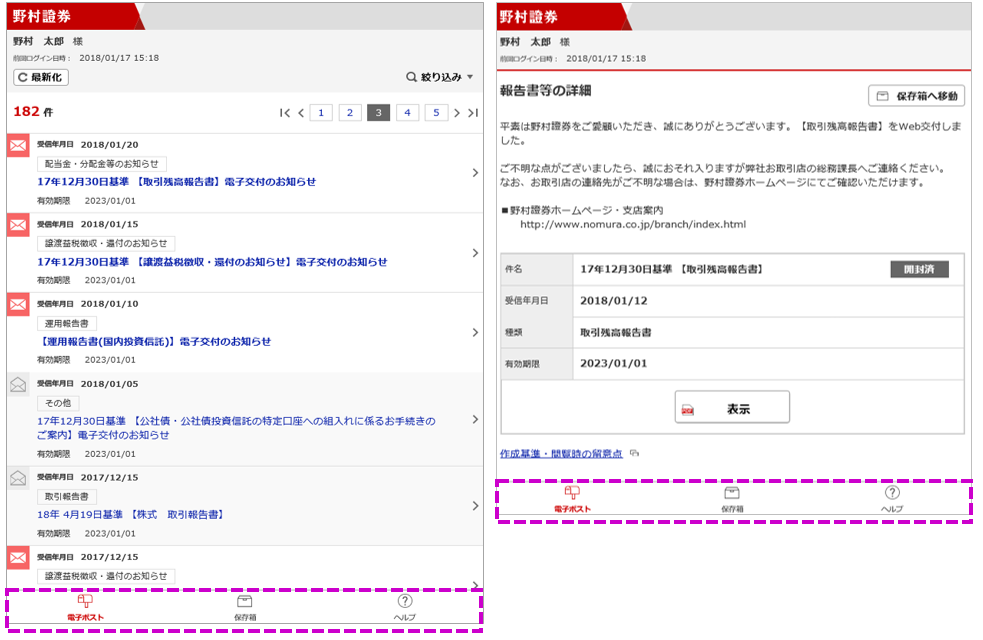Open 作成基準・閲覧時の留意点 link
983x640 pixels.
click(x=561, y=453)
